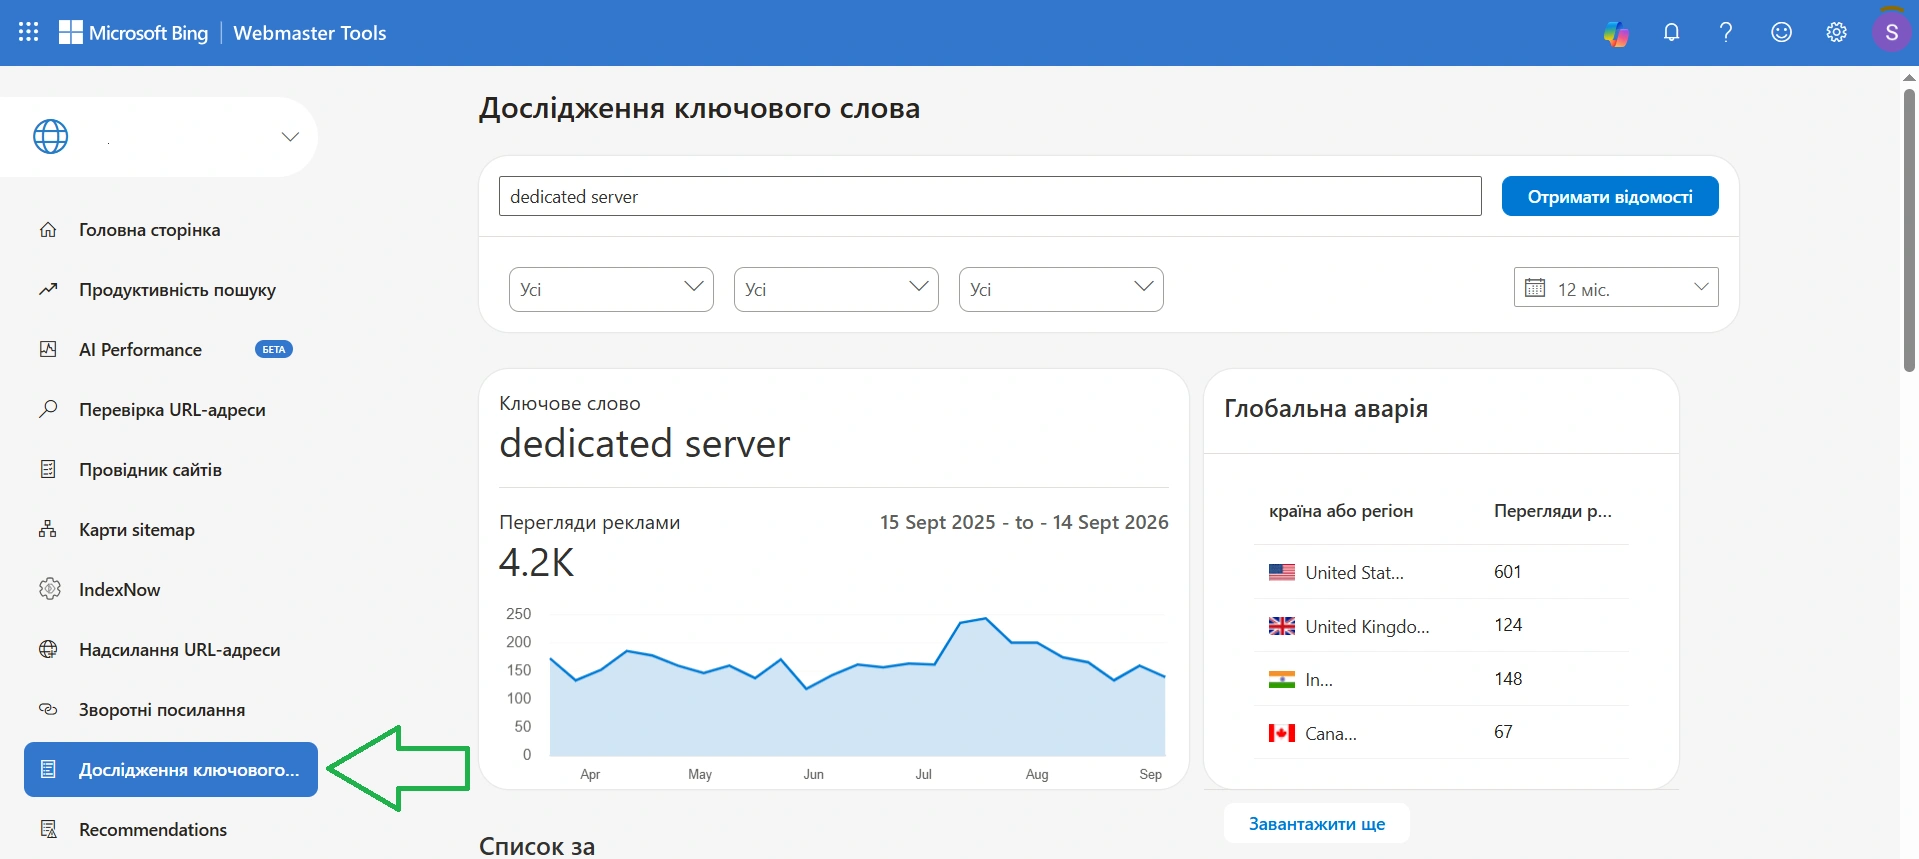Click the Карти sitemap hierarchy icon
Viewport: 1919px width, 859px height.
tap(48, 529)
